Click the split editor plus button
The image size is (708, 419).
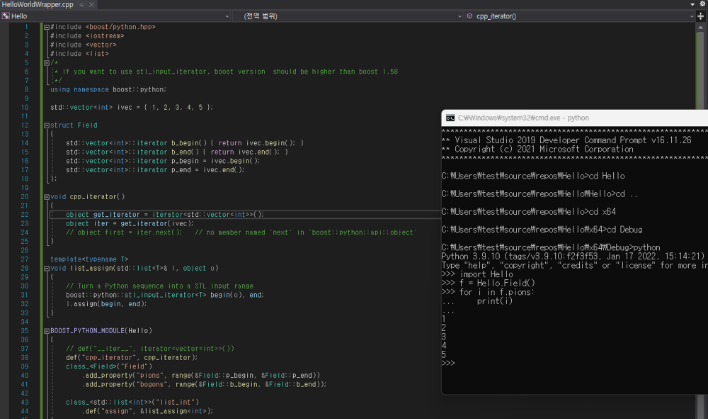pyautogui.click(x=701, y=16)
